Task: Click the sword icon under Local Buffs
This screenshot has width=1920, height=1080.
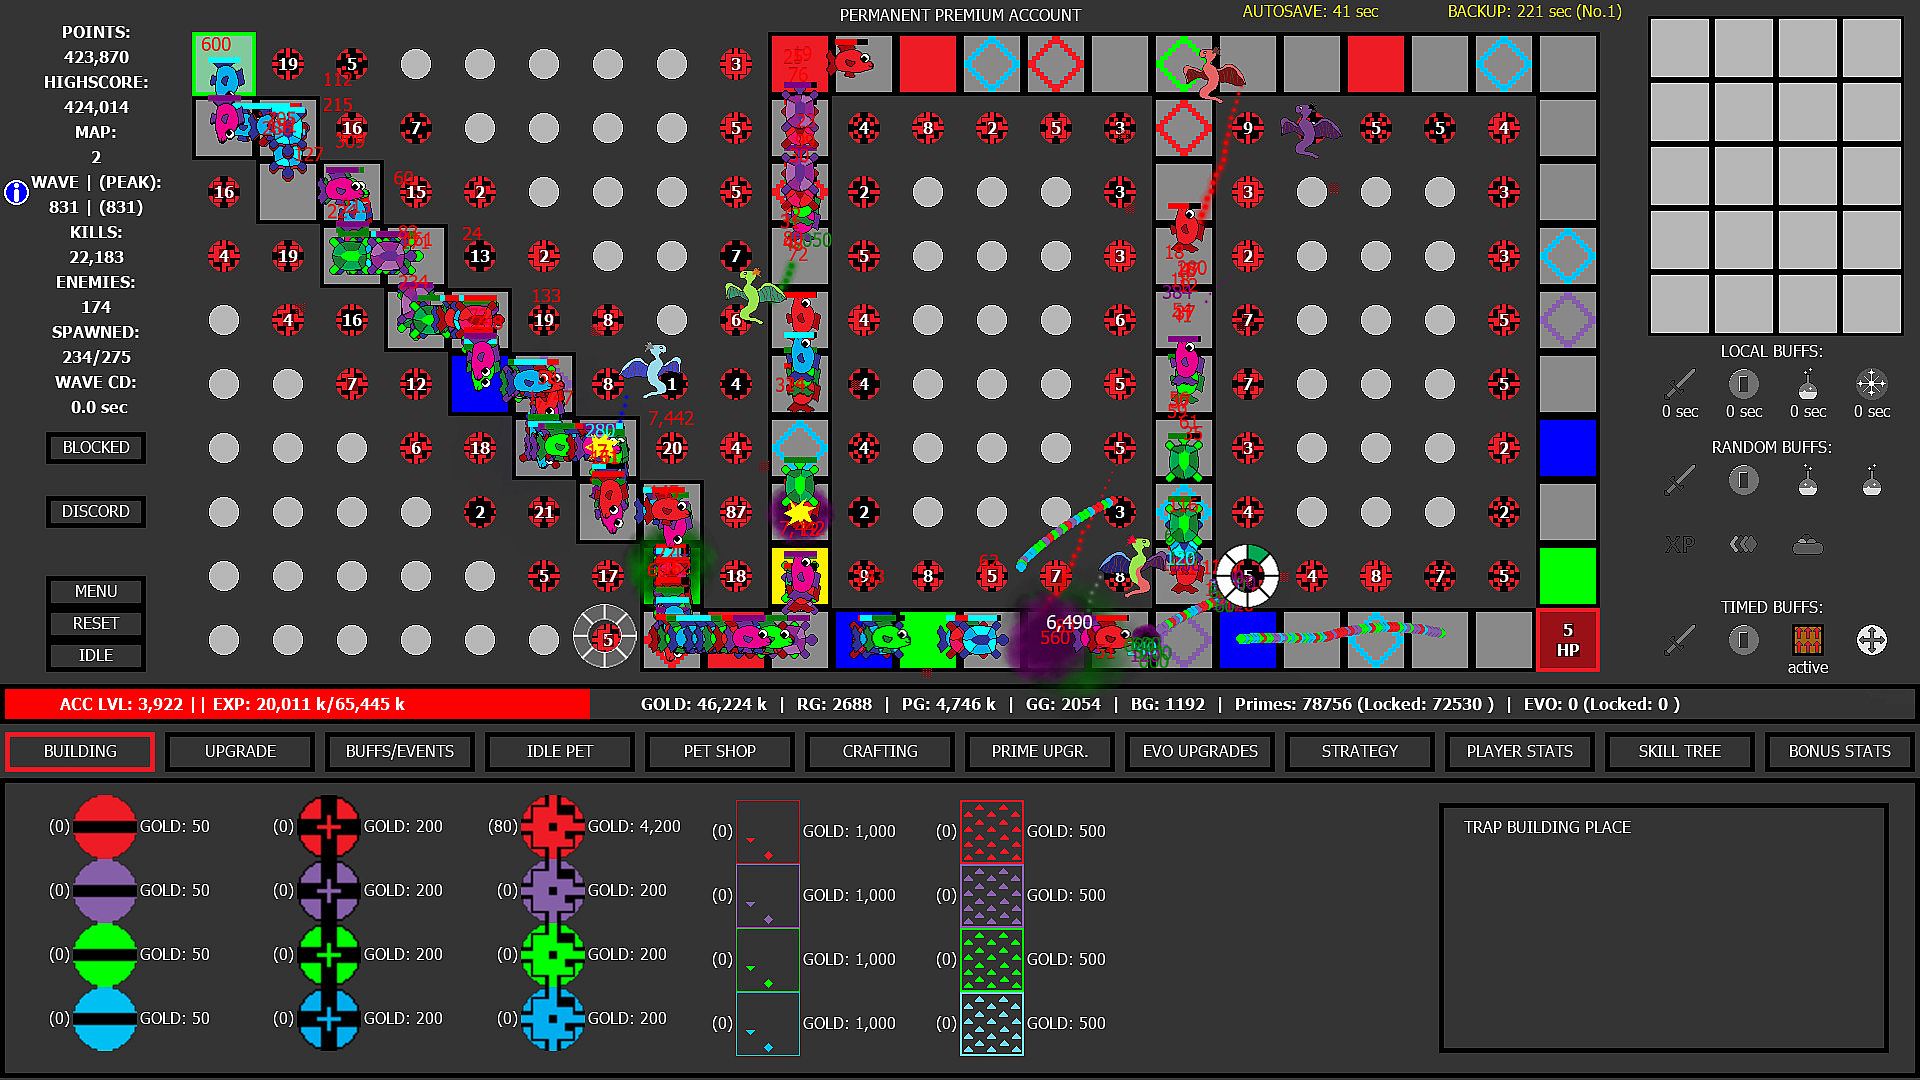Action: pyautogui.click(x=1680, y=384)
